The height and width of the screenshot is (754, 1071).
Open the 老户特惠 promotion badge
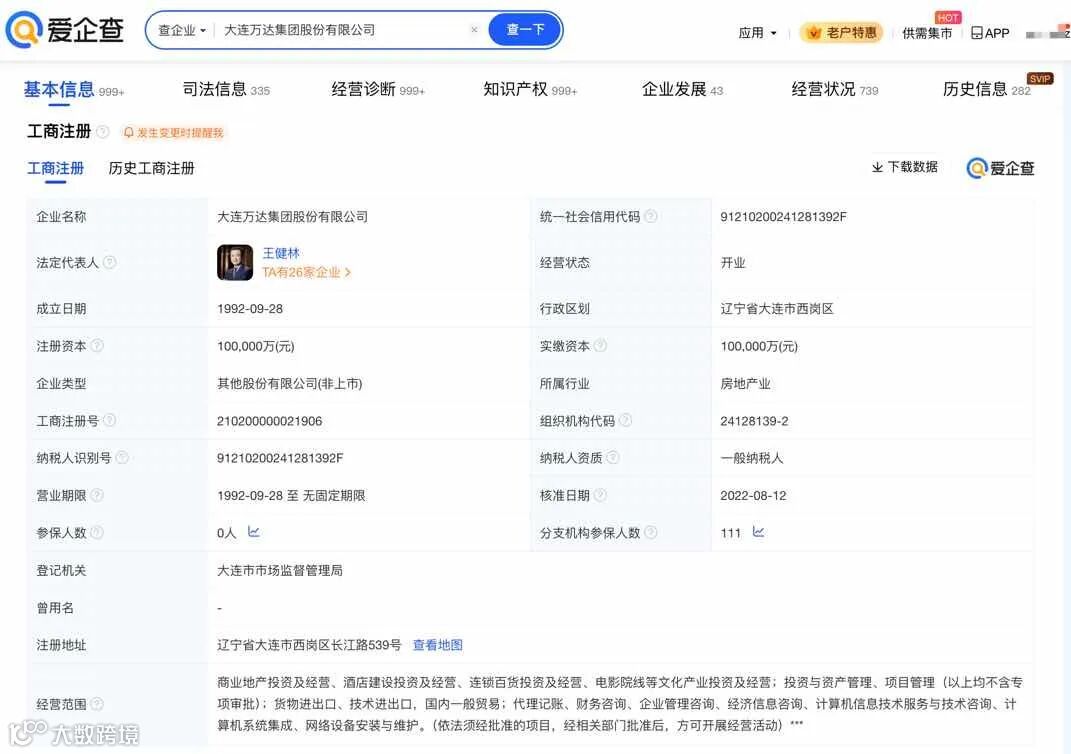(842, 32)
